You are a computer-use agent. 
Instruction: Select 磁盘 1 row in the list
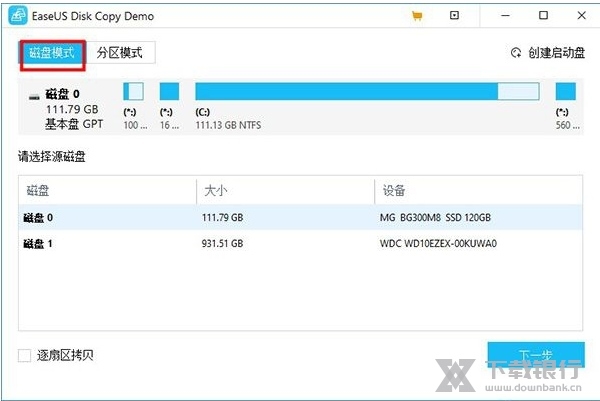click(300, 243)
